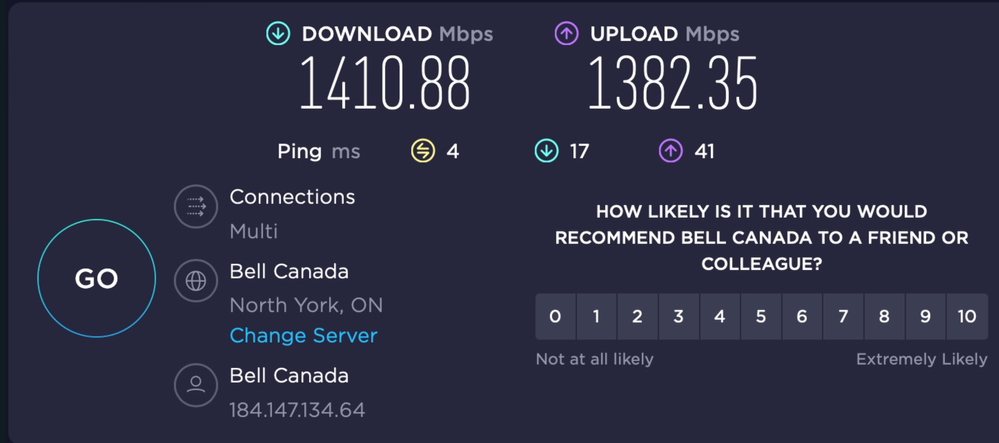
Task: Click the Multi connections mode text
Action: coord(254,231)
